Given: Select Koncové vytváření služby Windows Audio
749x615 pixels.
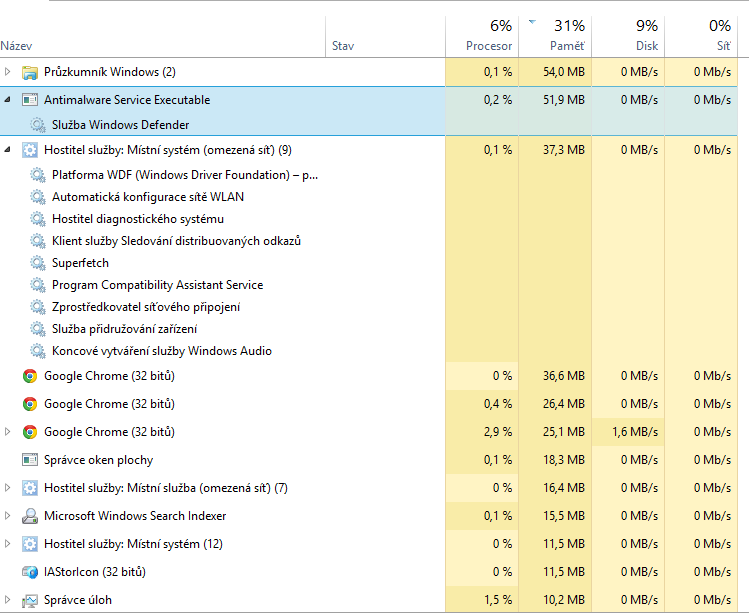Looking at the screenshot, I should 161,351.
